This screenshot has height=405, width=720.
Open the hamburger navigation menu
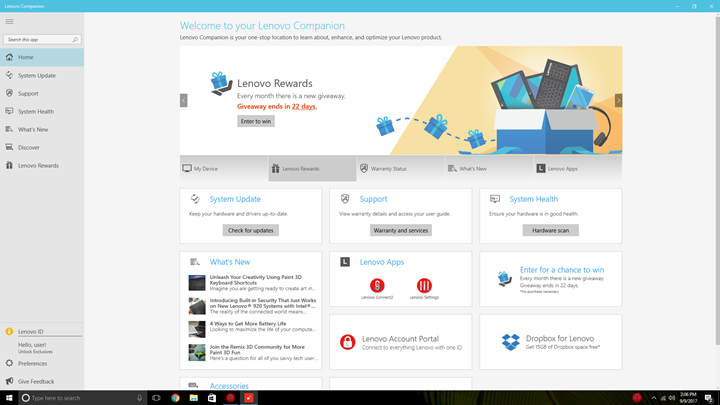tap(9, 22)
